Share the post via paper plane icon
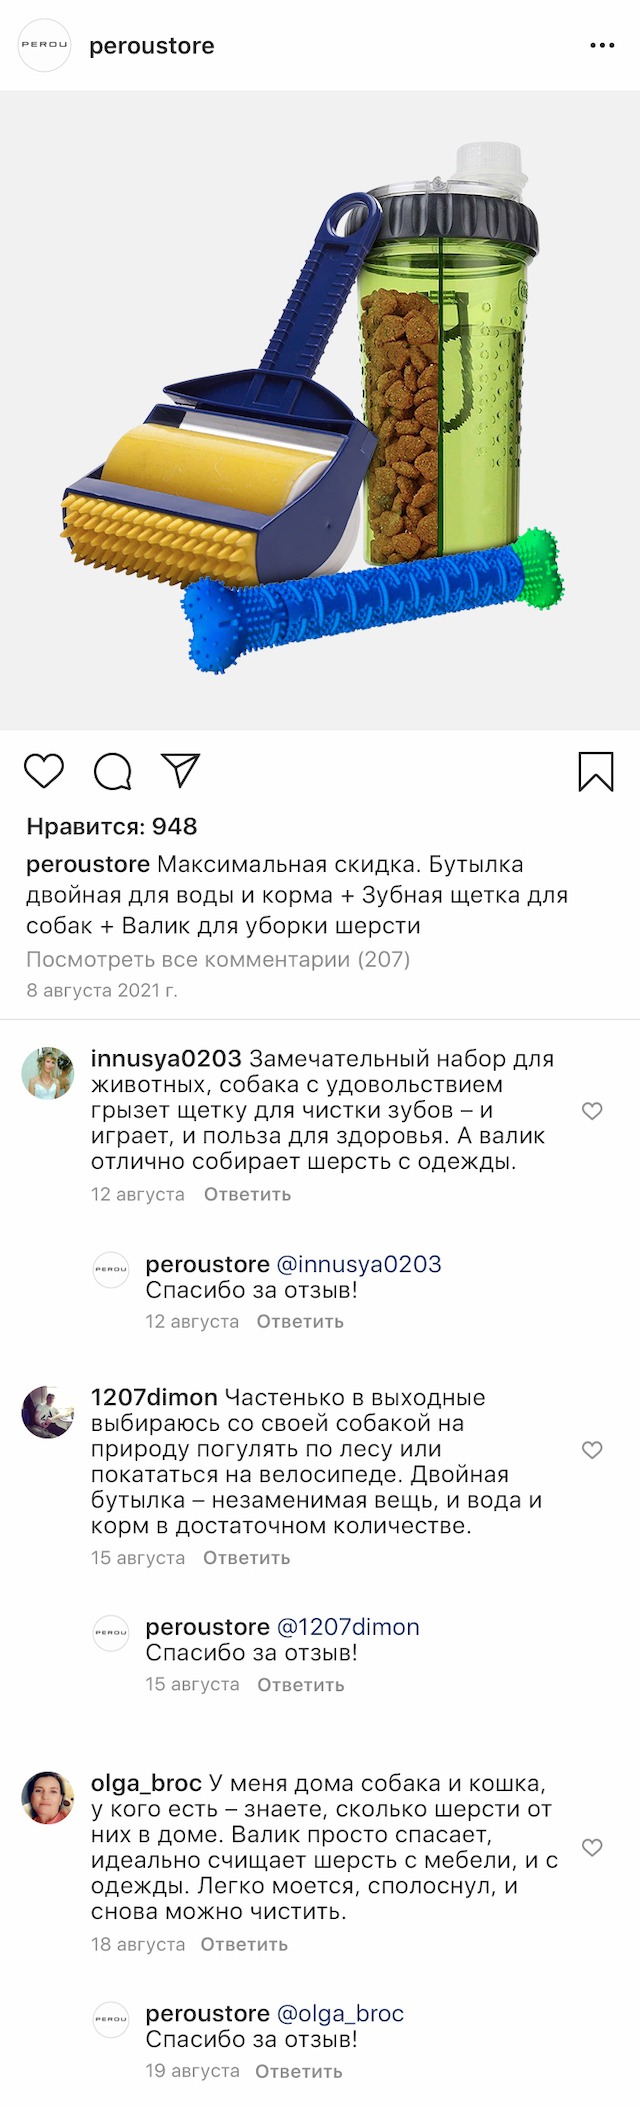 pos(181,770)
